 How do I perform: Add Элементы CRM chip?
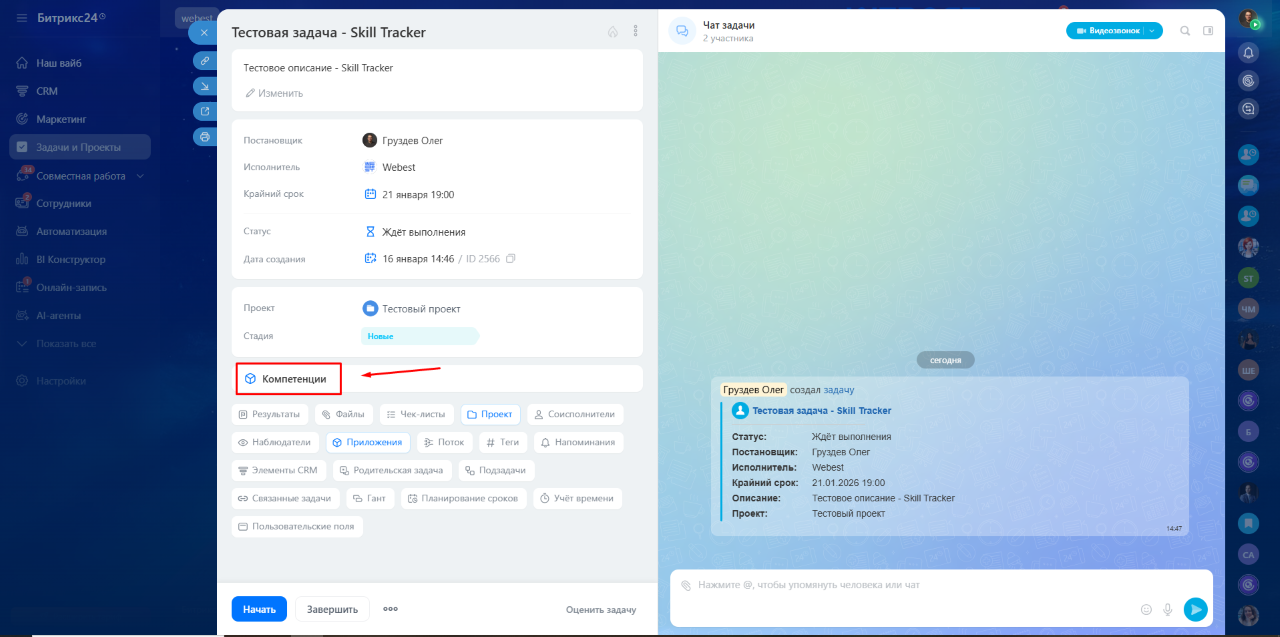click(278, 470)
